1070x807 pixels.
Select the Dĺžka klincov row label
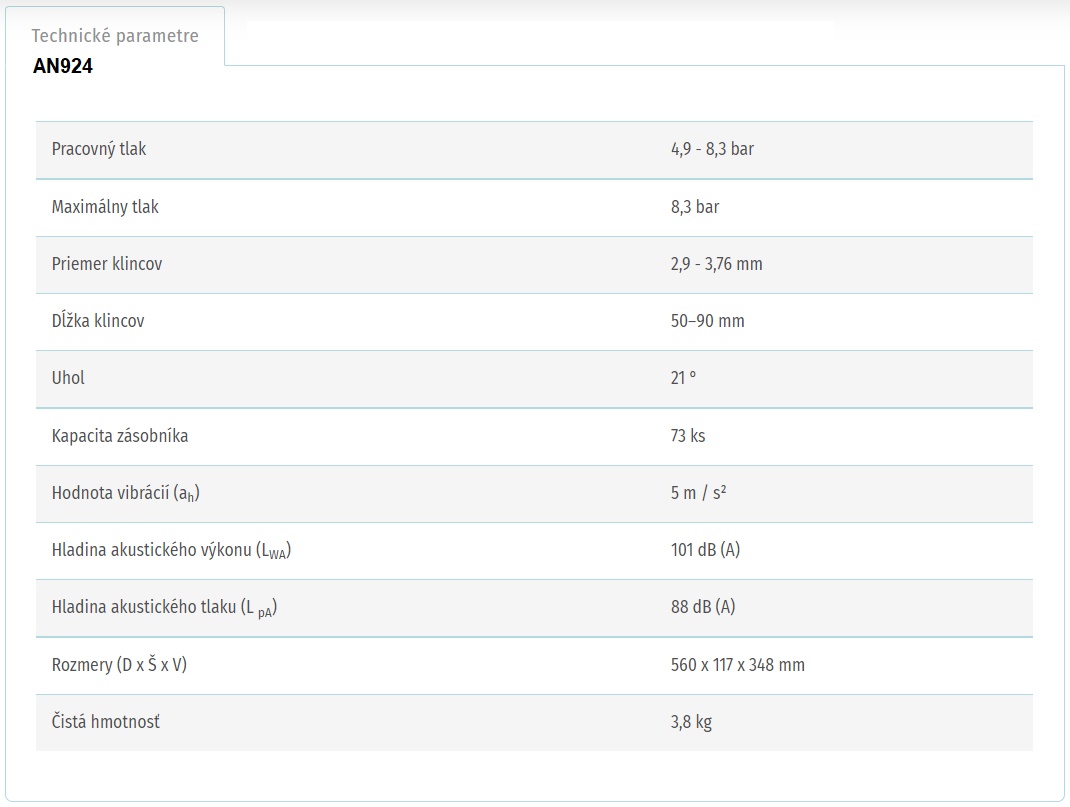point(98,321)
